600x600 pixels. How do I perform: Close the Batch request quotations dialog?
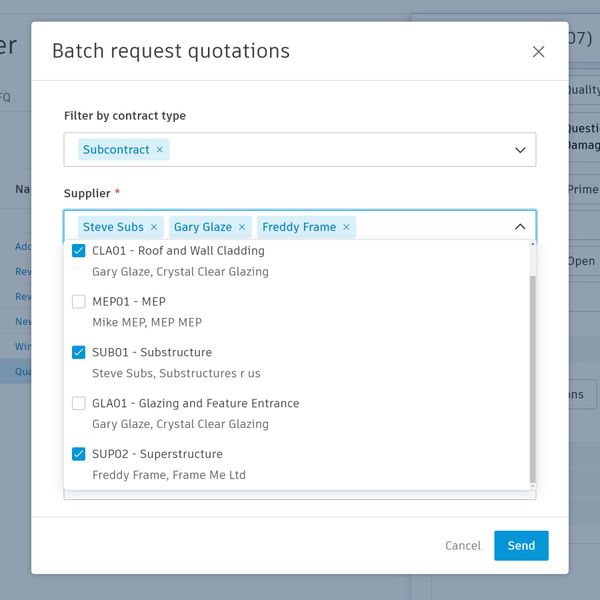538,52
